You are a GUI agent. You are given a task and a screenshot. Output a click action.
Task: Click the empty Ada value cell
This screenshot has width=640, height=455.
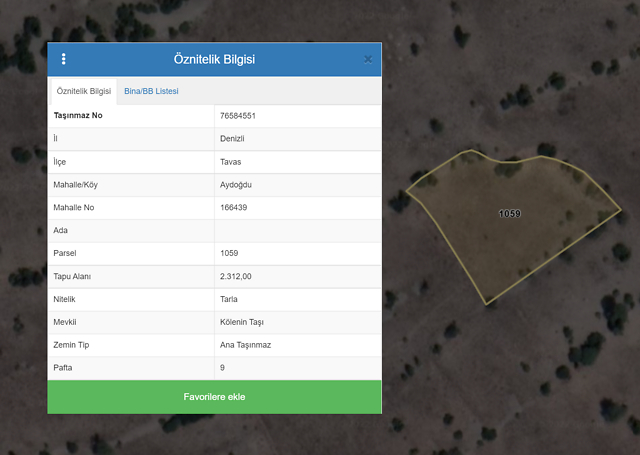297,231
